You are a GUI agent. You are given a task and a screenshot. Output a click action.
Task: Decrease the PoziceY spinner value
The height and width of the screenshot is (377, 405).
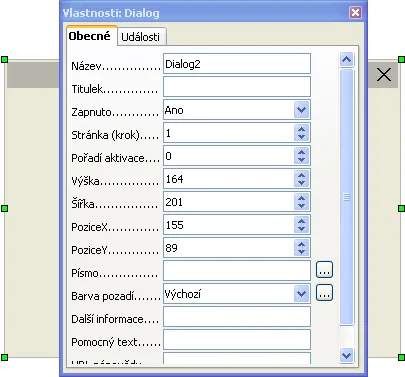[301, 252]
